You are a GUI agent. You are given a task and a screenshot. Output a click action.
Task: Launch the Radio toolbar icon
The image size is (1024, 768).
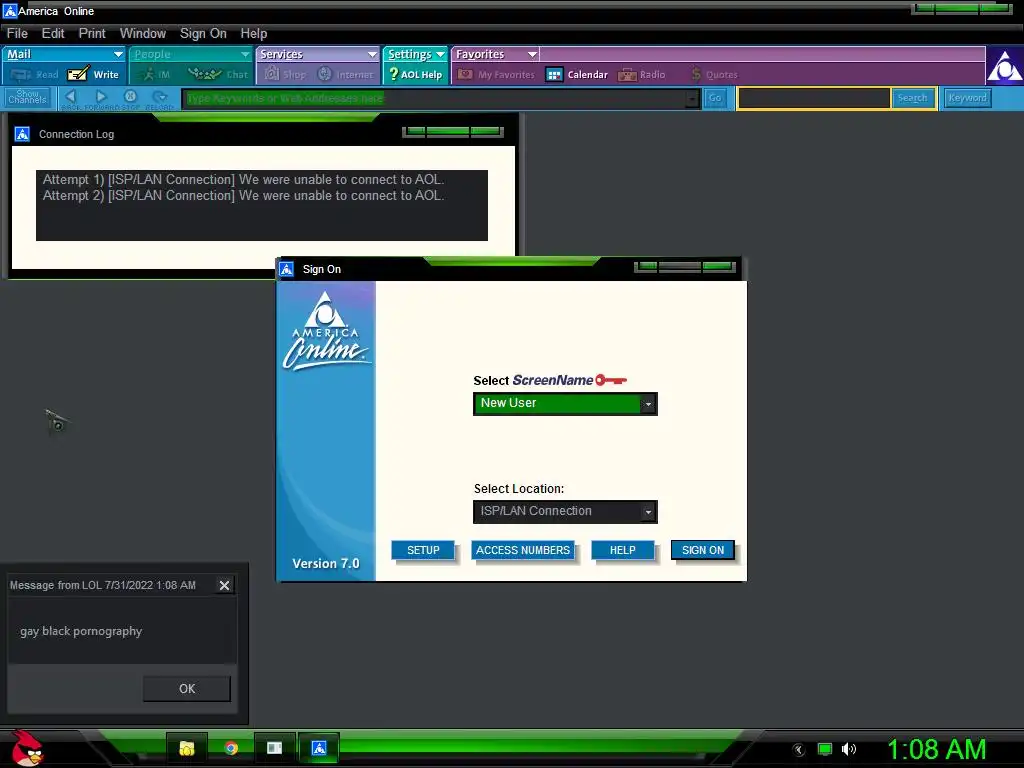641,74
